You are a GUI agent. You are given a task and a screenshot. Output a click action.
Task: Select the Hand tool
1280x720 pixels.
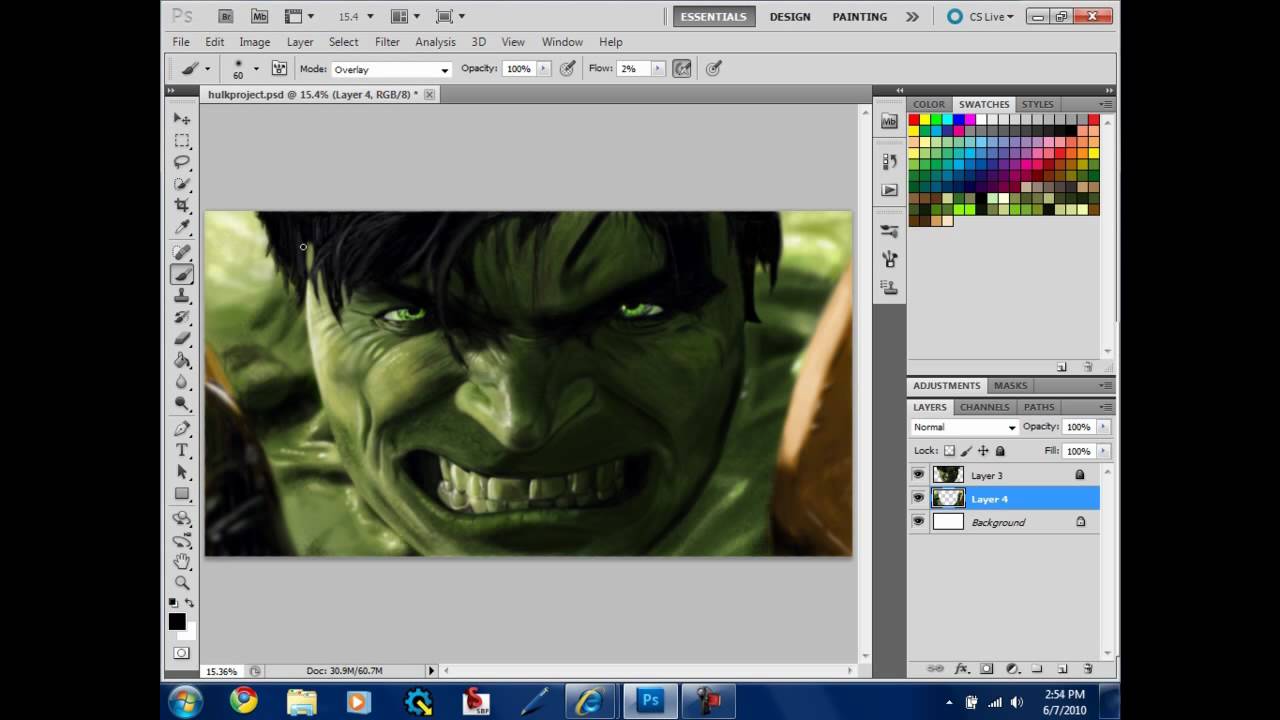coord(182,561)
